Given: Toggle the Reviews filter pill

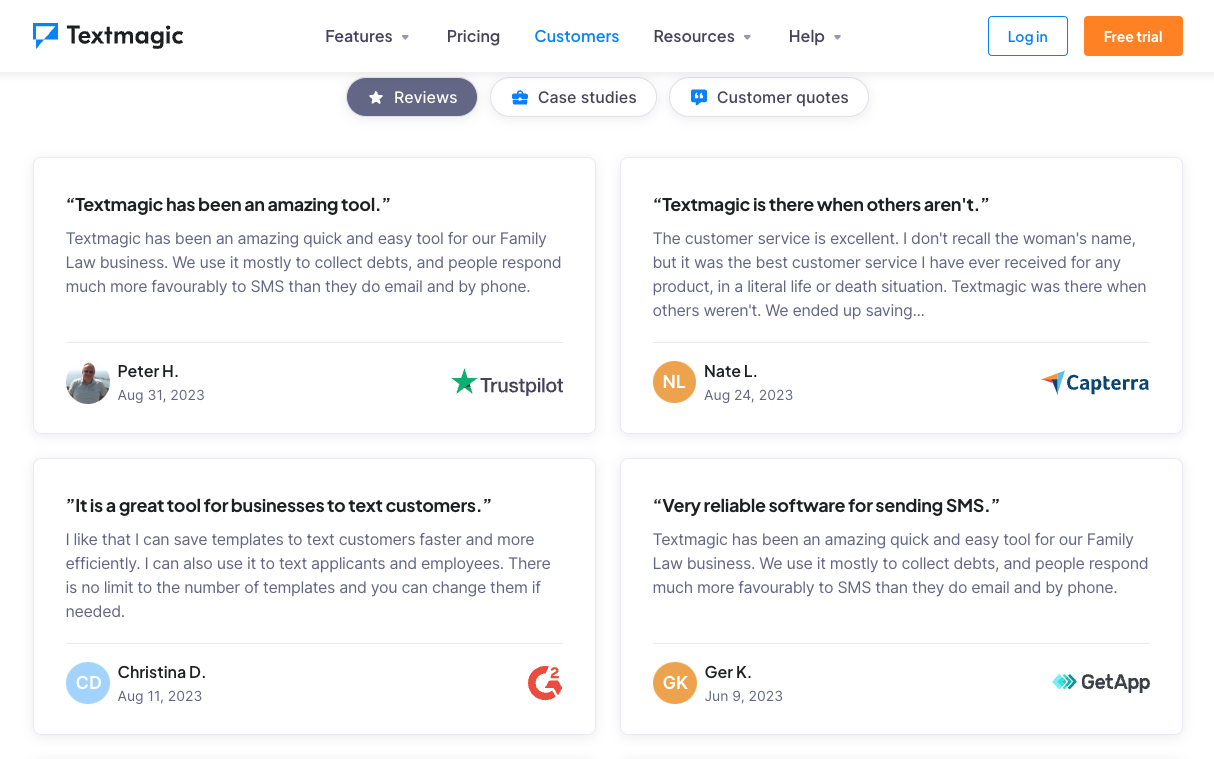Looking at the screenshot, I should (411, 97).
